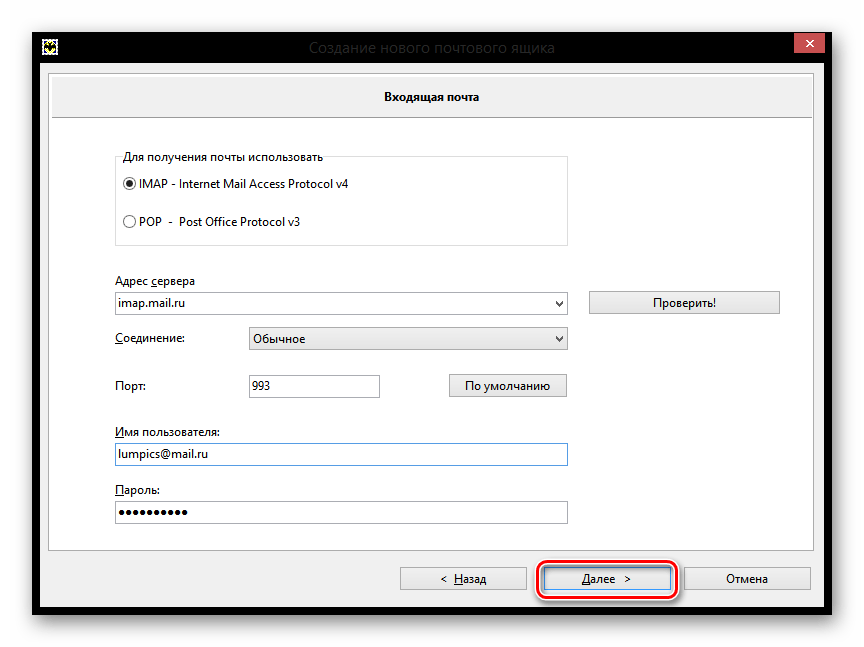Click the Имя пользователя: label
This screenshot has width=864, height=647.
167,432
